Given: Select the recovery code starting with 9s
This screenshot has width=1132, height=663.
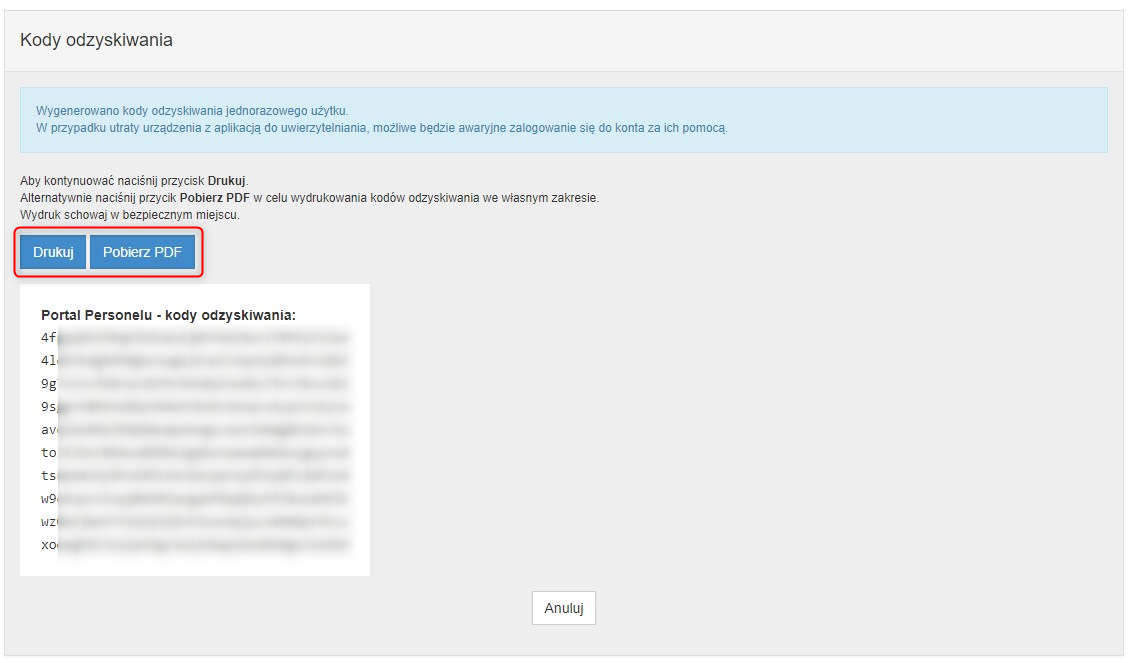Looking at the screenshot, I should click(195, 407).
